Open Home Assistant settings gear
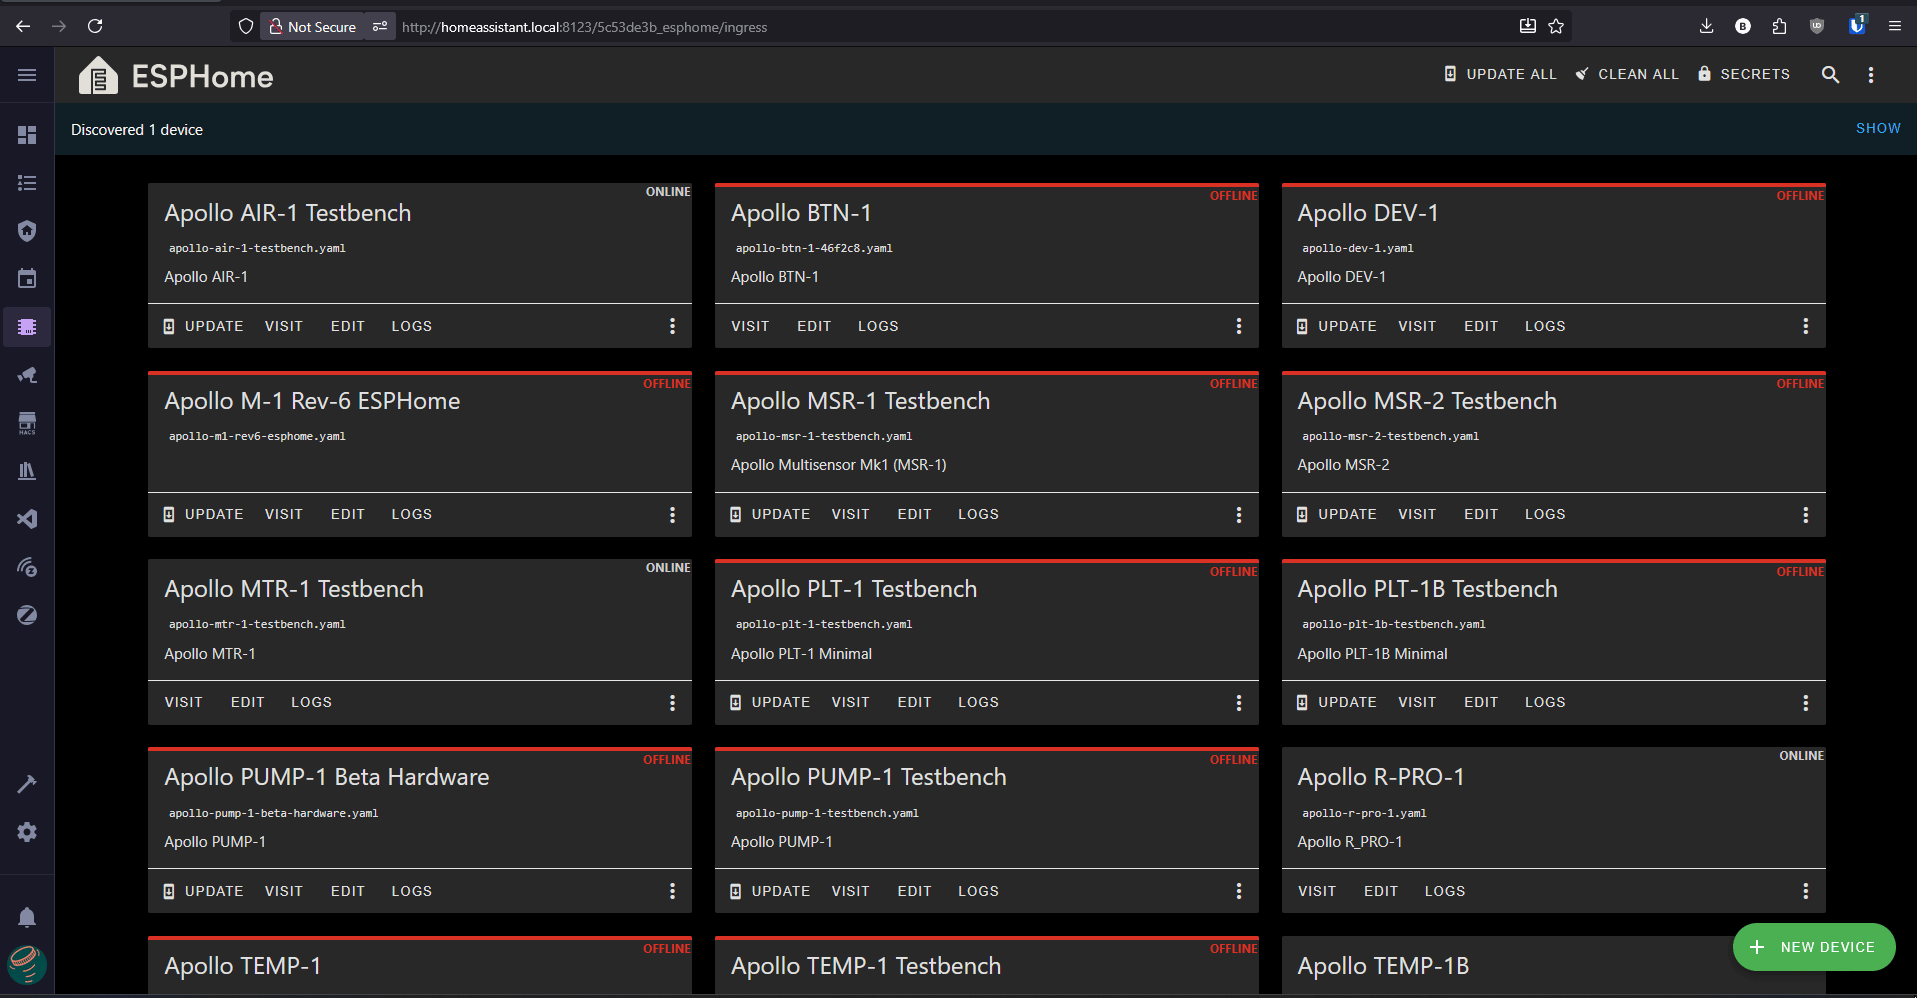The width and height of the screenshot is (1917, 998). click(x=27, y=832)
